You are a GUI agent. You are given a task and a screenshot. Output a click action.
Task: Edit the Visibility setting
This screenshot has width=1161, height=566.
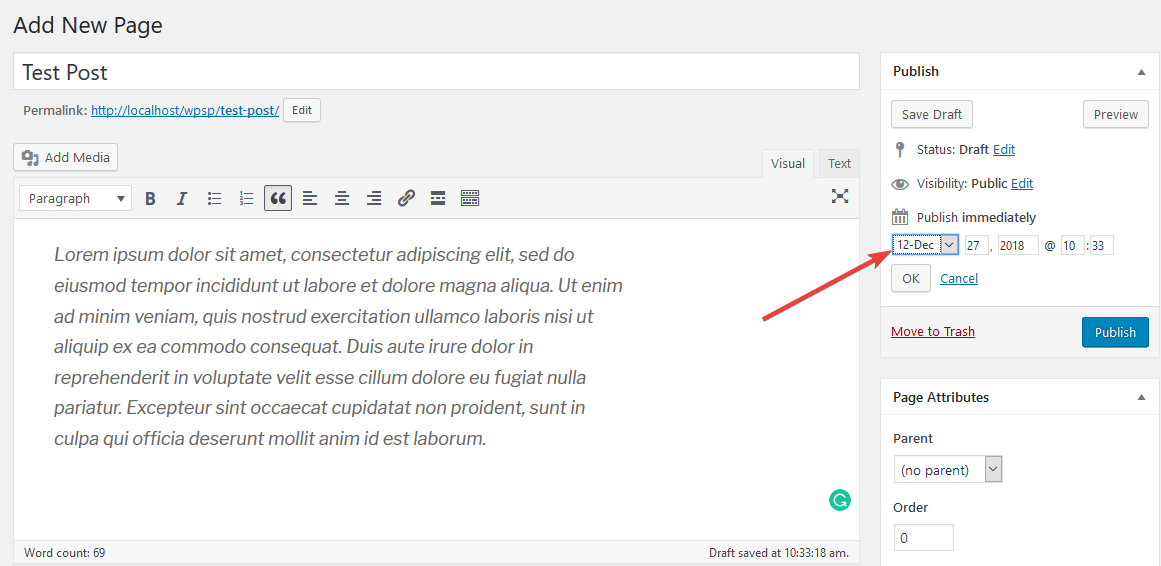pos(1022,184)
